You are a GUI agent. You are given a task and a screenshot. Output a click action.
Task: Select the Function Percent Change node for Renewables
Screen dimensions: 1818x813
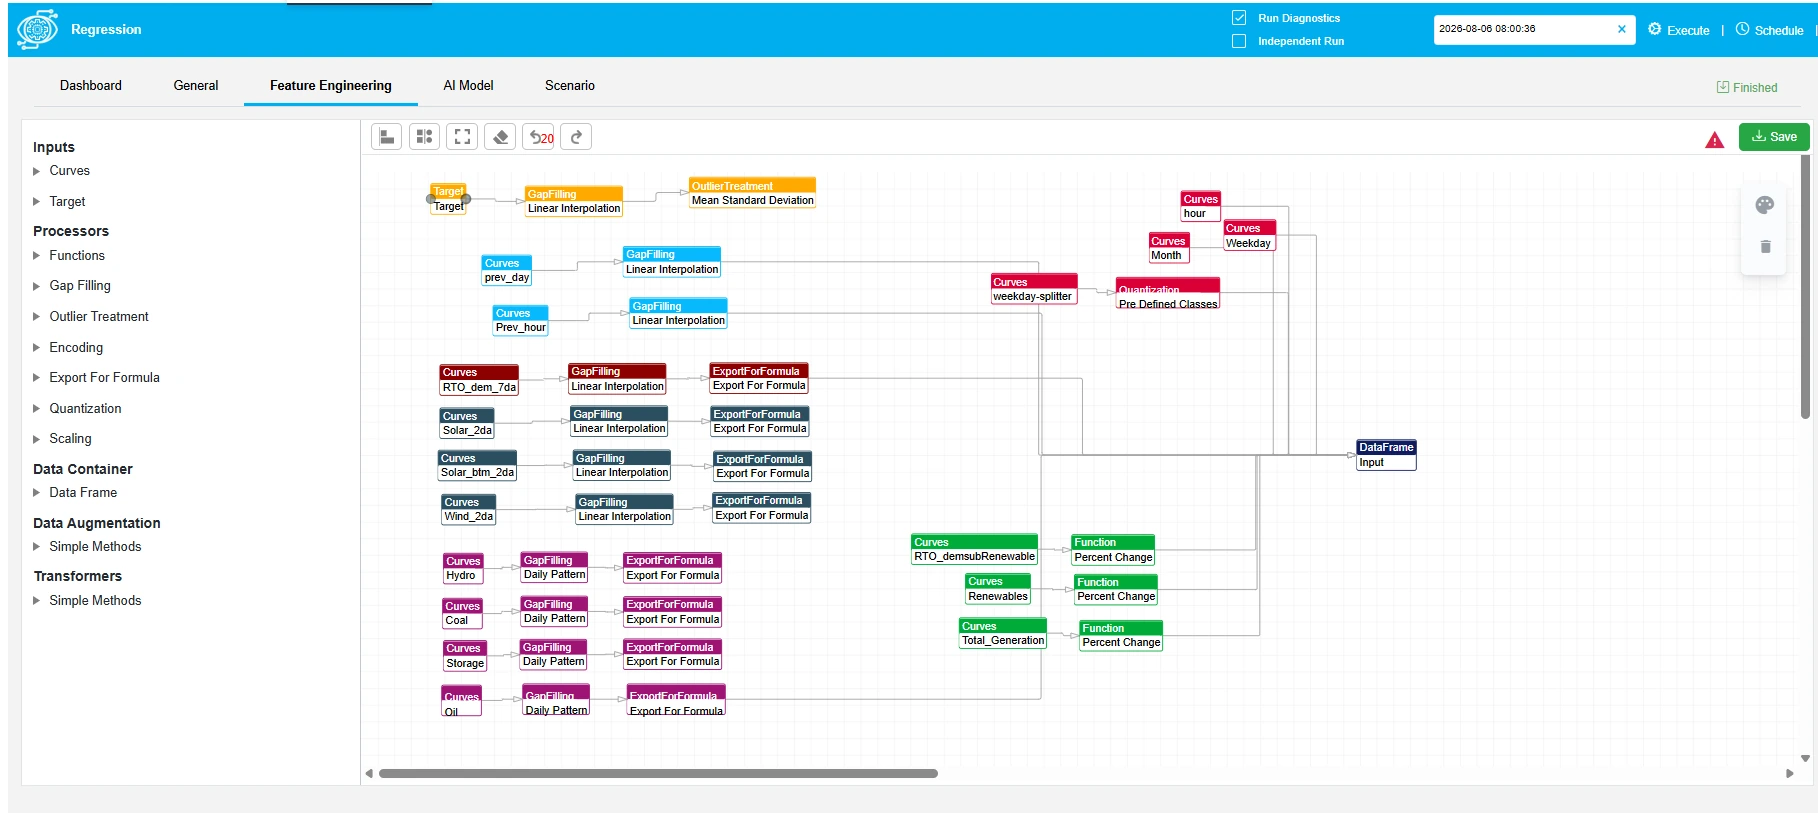1116,589
